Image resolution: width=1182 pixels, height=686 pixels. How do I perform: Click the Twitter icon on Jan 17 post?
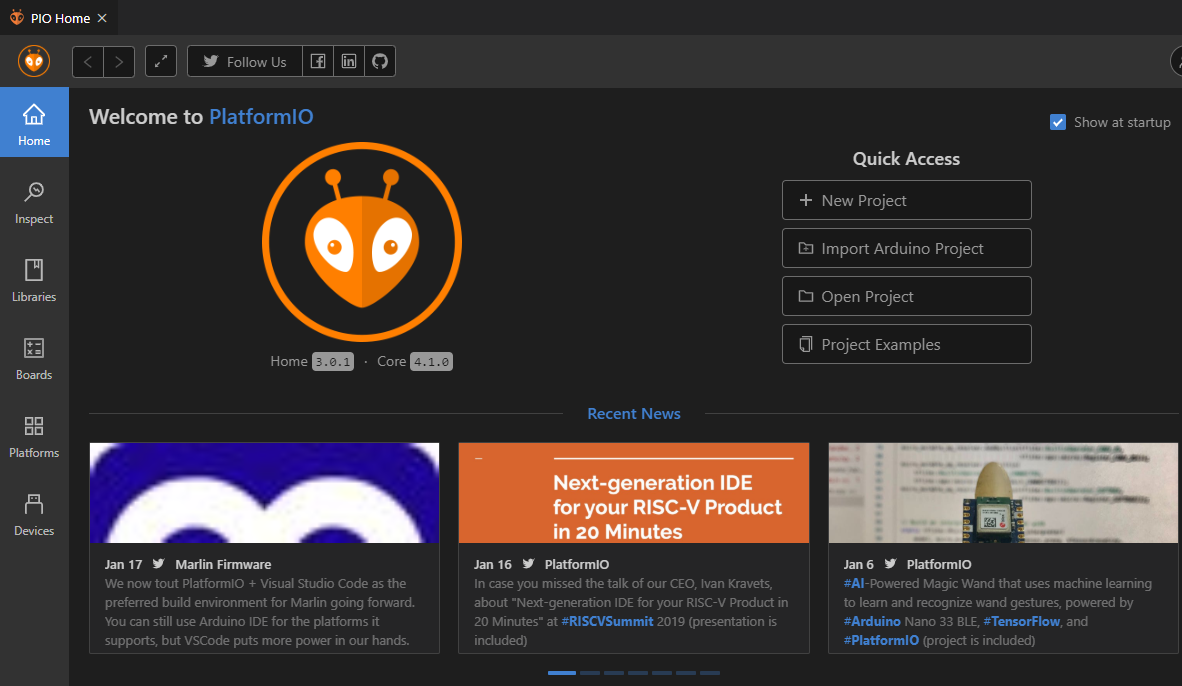(158, 564)
